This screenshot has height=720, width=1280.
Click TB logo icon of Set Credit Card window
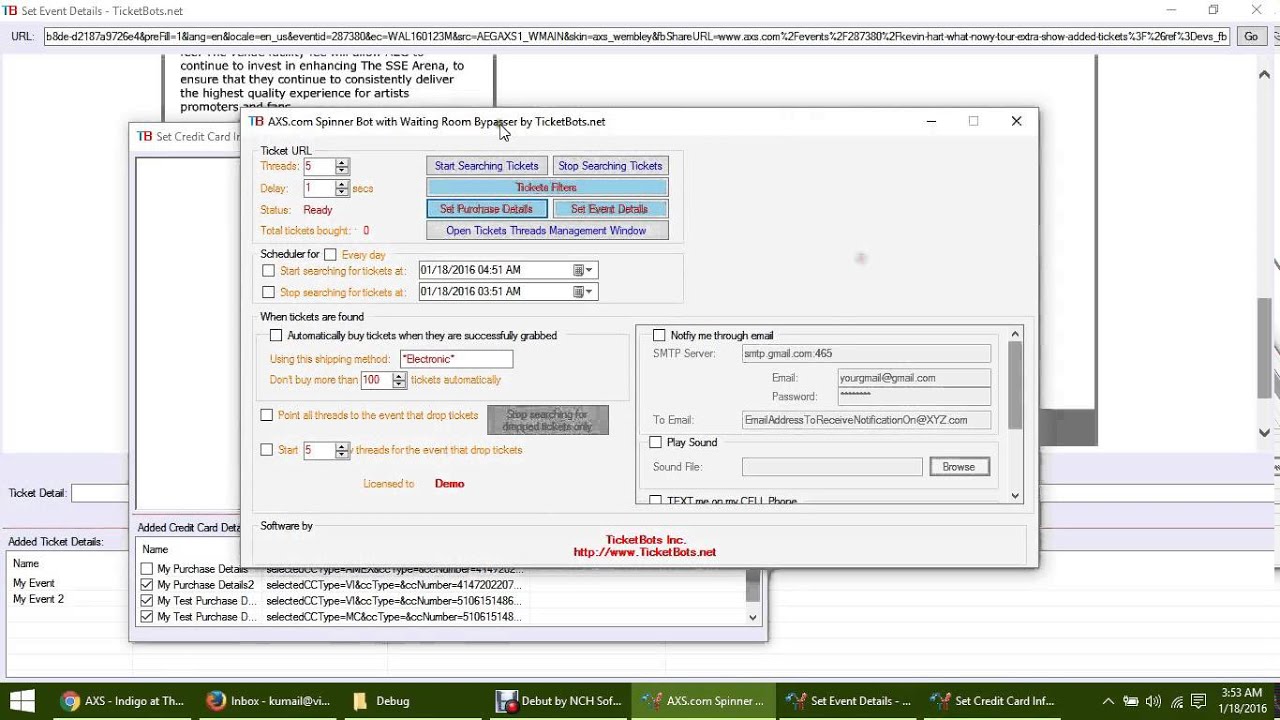(144, 136)
